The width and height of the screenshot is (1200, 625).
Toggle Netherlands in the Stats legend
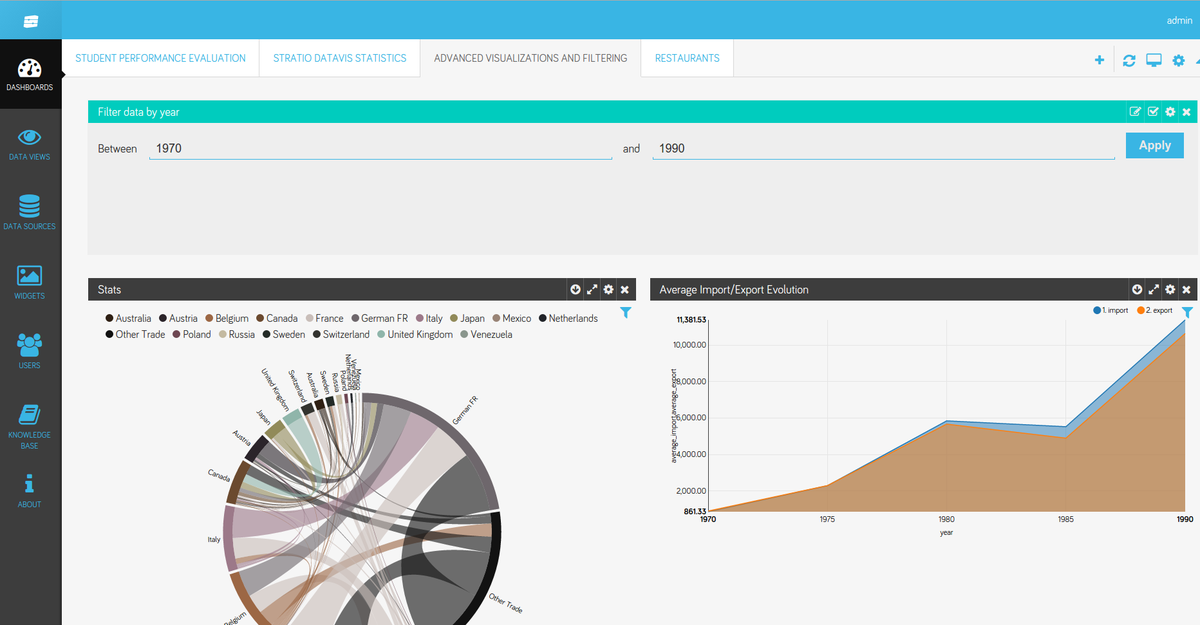(x=568, y=318)
